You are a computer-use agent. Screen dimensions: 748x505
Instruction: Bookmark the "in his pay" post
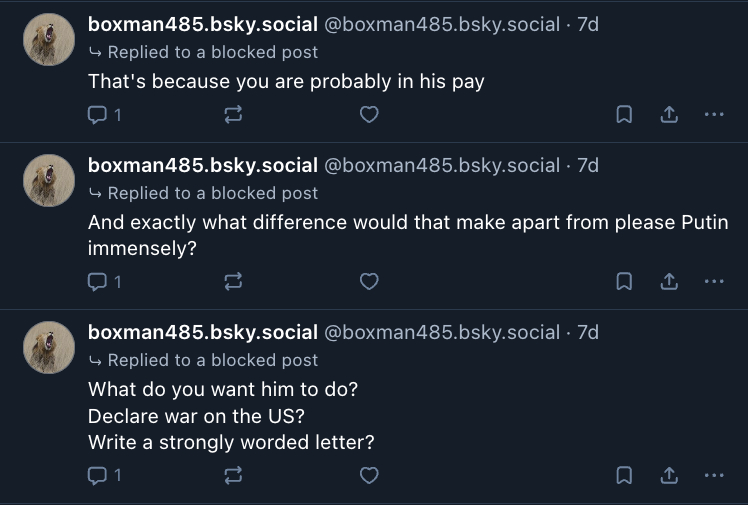pyautogui.click(x=623, y=115)
